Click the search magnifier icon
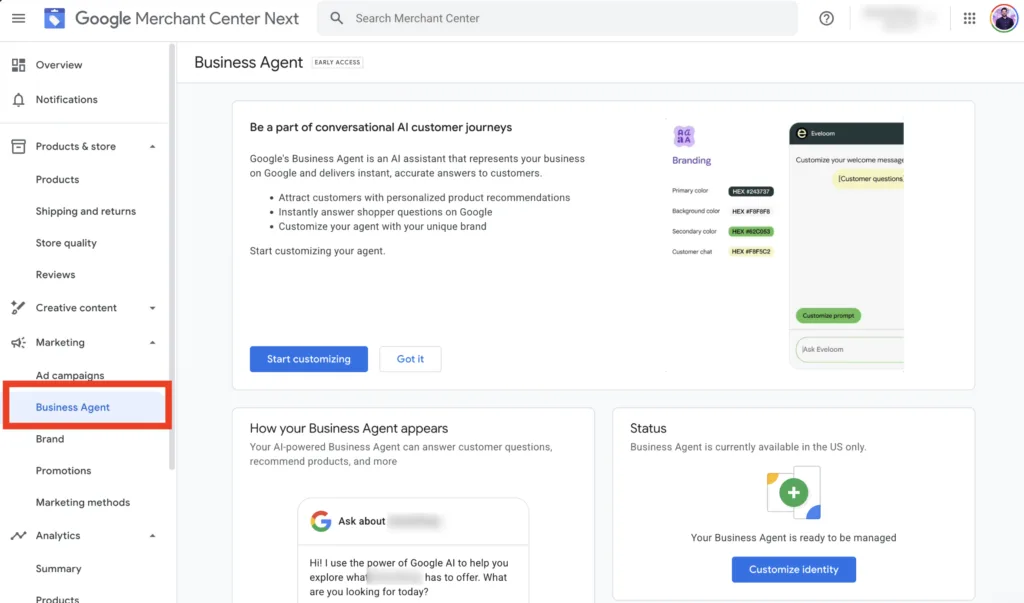1024x603 pixels. [336, 18]
